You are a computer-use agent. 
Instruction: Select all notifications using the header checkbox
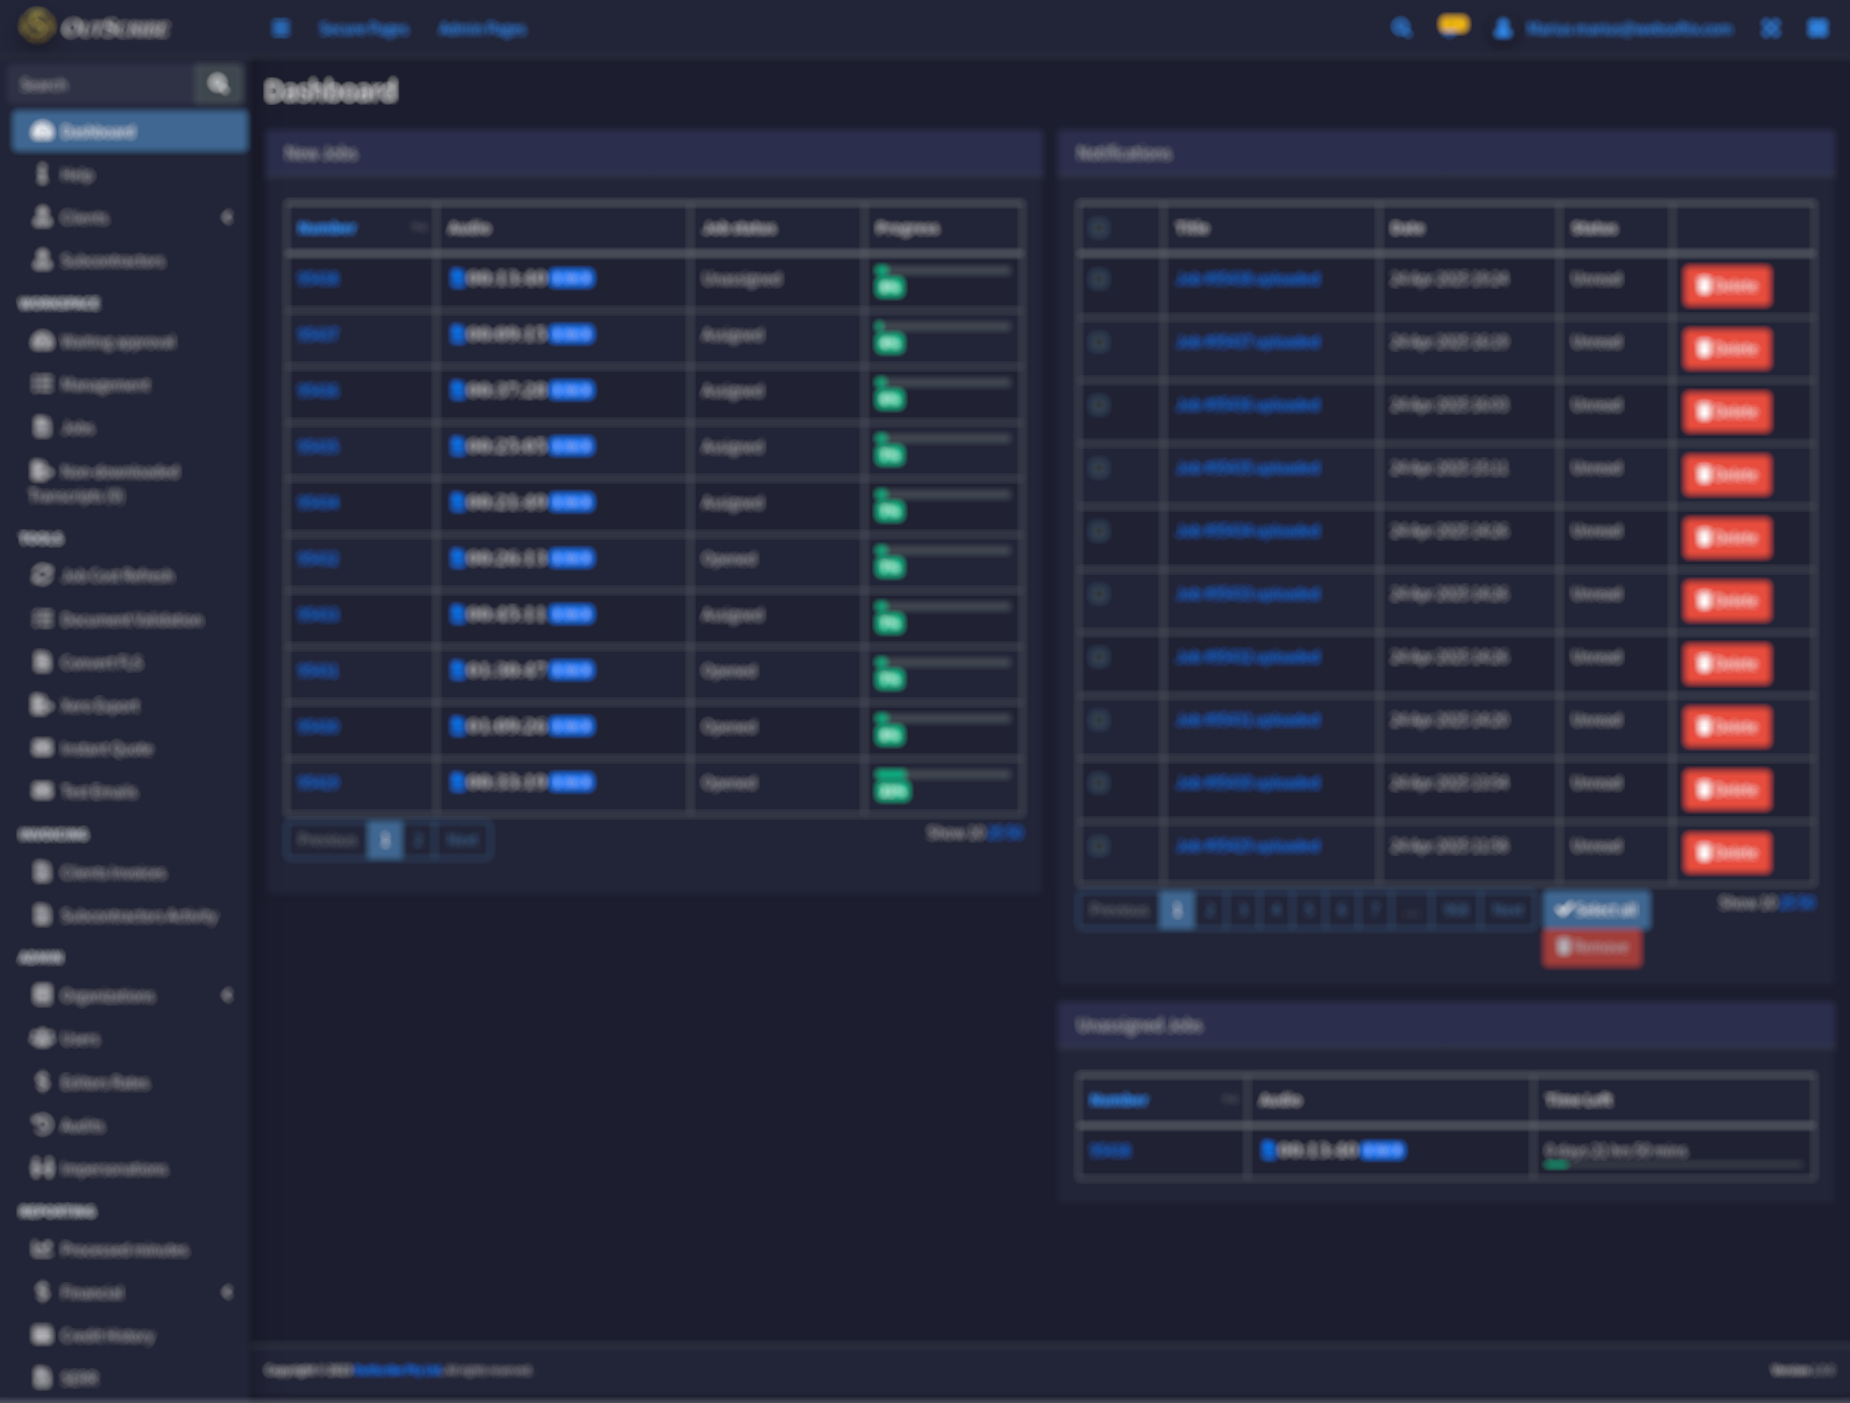point(1100,227)
